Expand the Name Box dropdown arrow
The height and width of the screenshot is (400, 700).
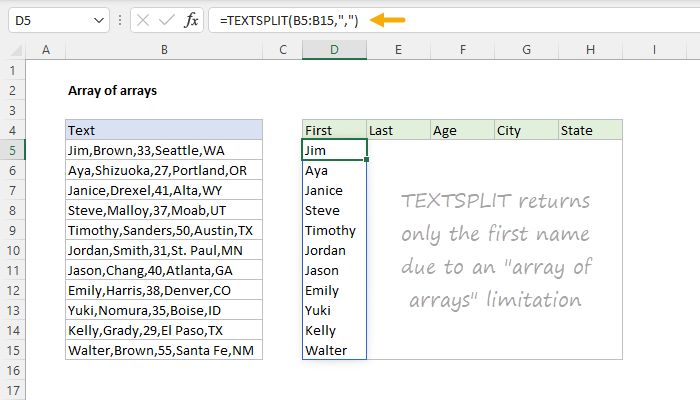coord(98,19)
